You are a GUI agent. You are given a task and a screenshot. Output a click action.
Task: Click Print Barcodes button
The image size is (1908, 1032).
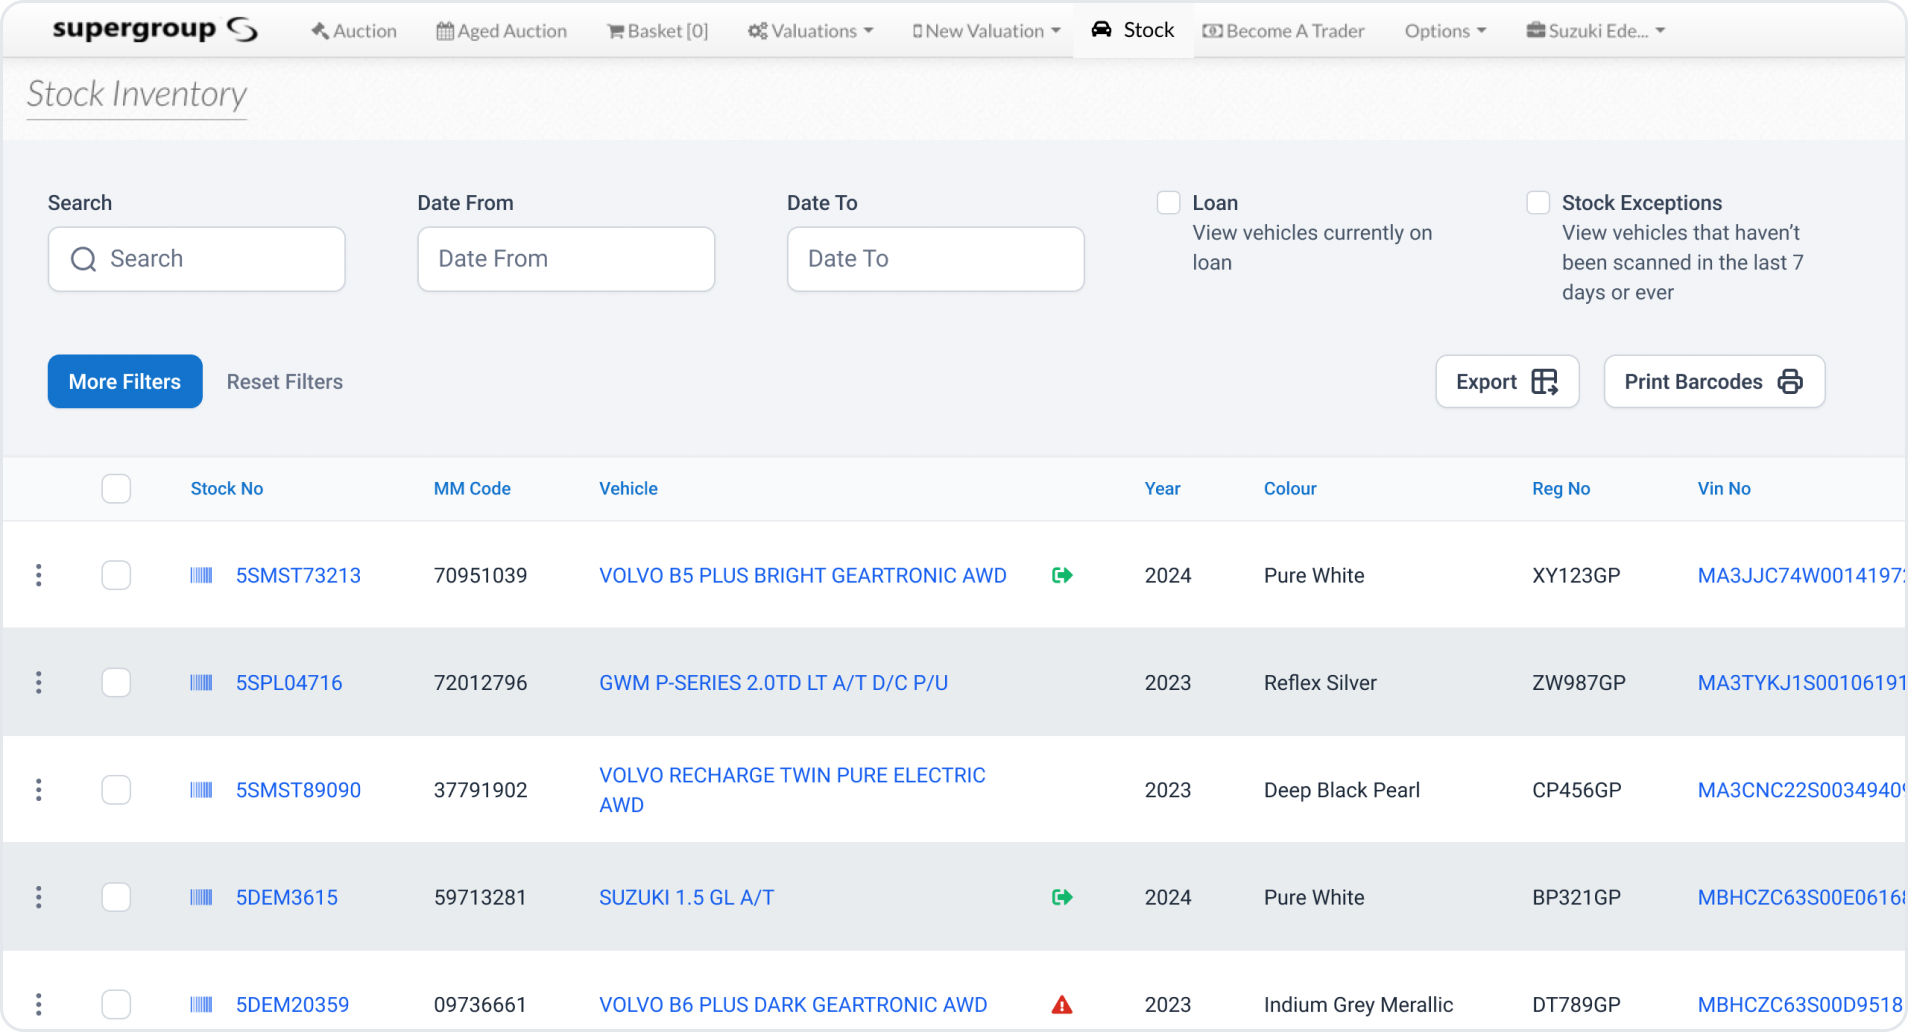(1714, 381)
